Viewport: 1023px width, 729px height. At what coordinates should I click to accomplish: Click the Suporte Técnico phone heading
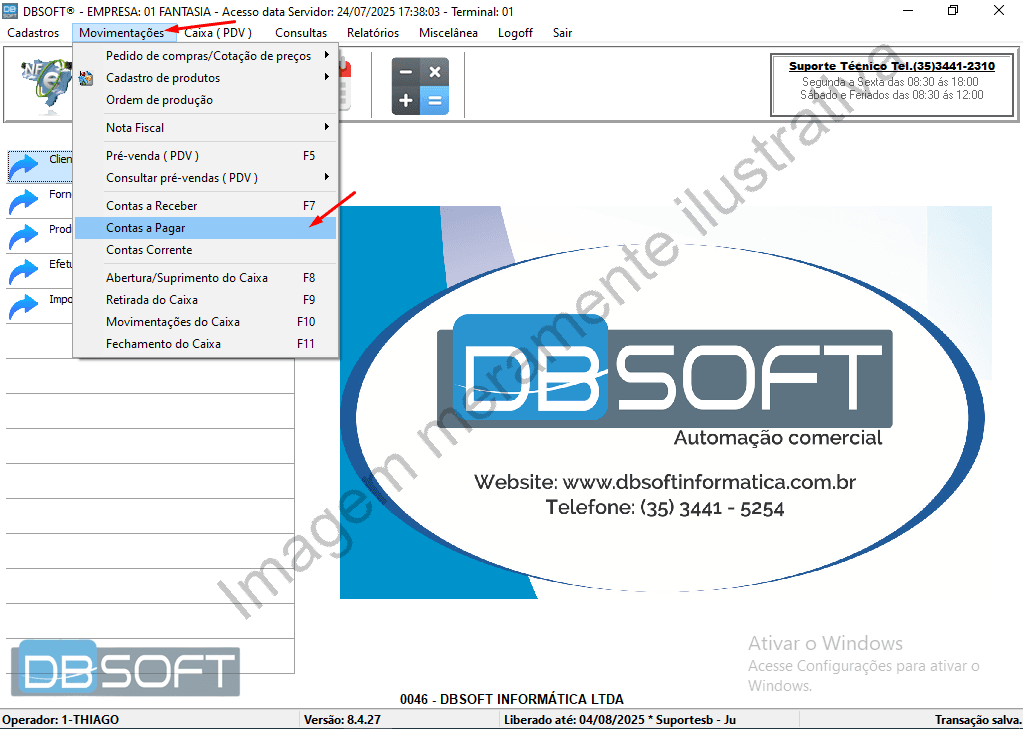tap(891, 66)
